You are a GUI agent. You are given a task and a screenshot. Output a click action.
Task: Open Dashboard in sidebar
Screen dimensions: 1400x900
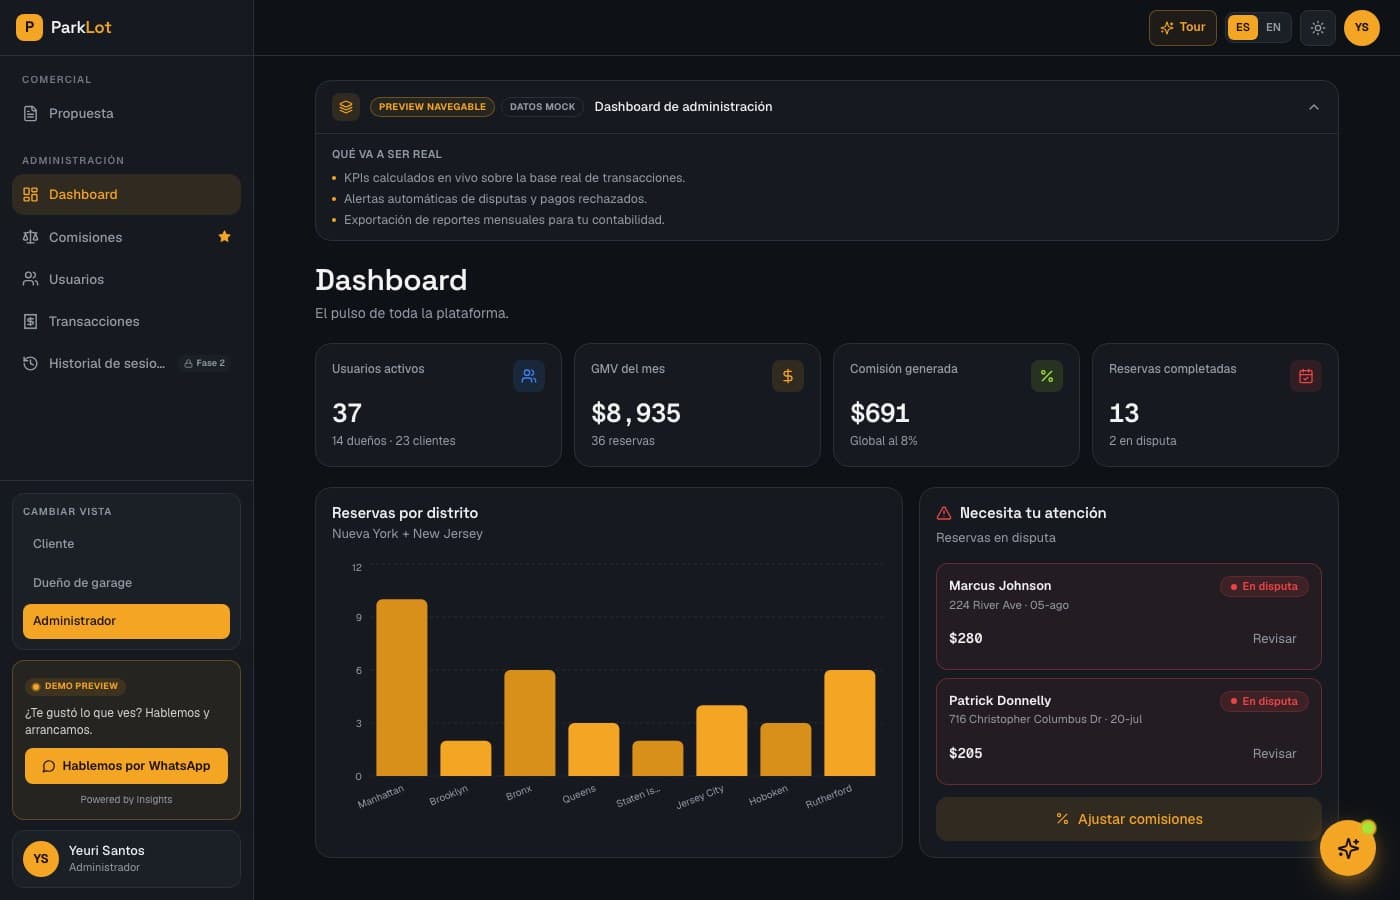coord(126,194)
